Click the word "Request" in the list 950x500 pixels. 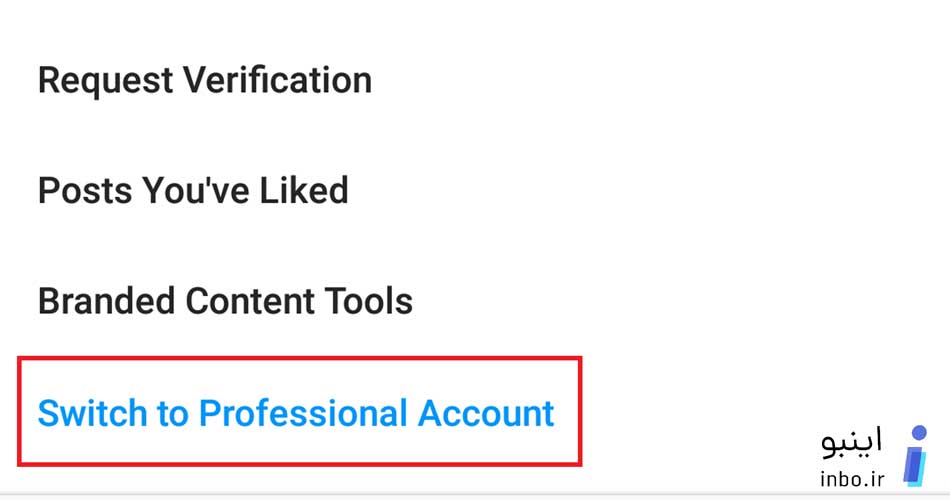coord(105,81)
